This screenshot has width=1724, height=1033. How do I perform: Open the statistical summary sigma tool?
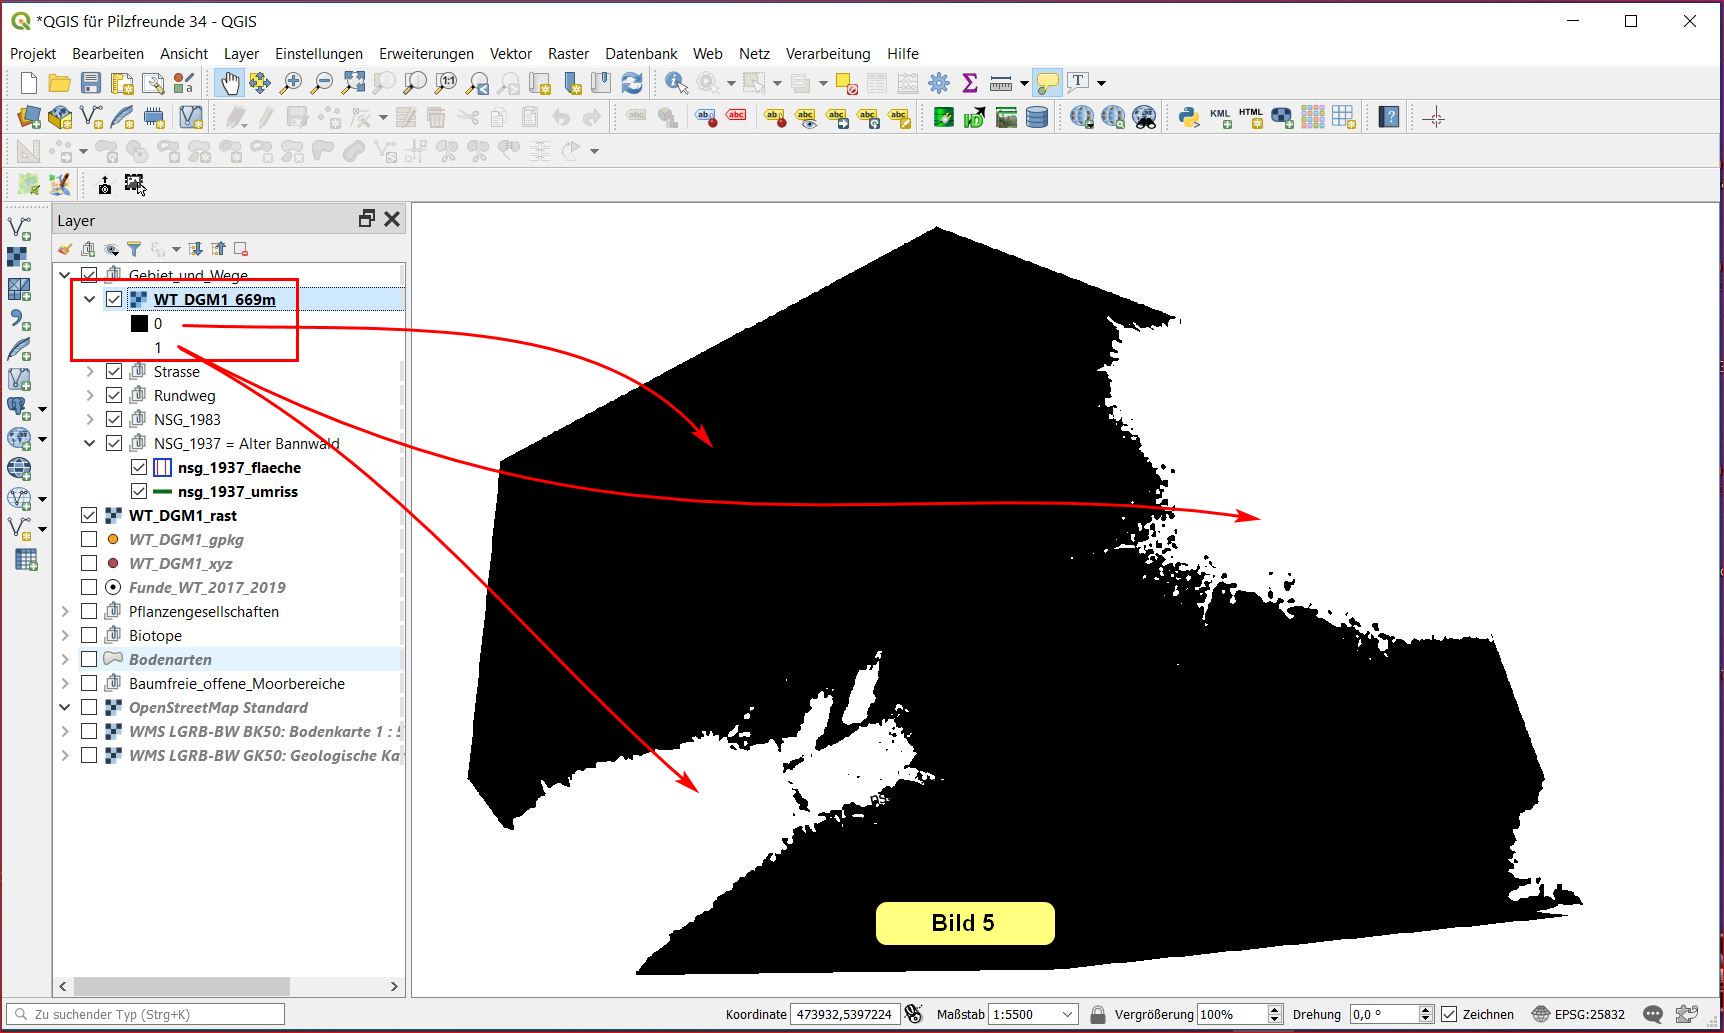coord(969,83)
